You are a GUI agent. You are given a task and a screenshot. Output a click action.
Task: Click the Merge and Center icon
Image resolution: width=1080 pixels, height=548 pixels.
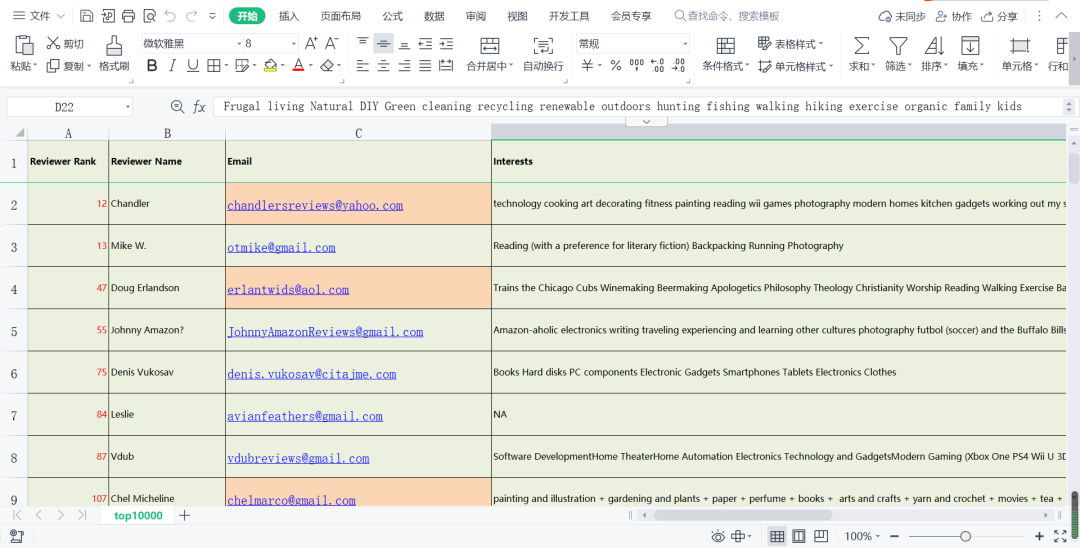click(489, 45)
